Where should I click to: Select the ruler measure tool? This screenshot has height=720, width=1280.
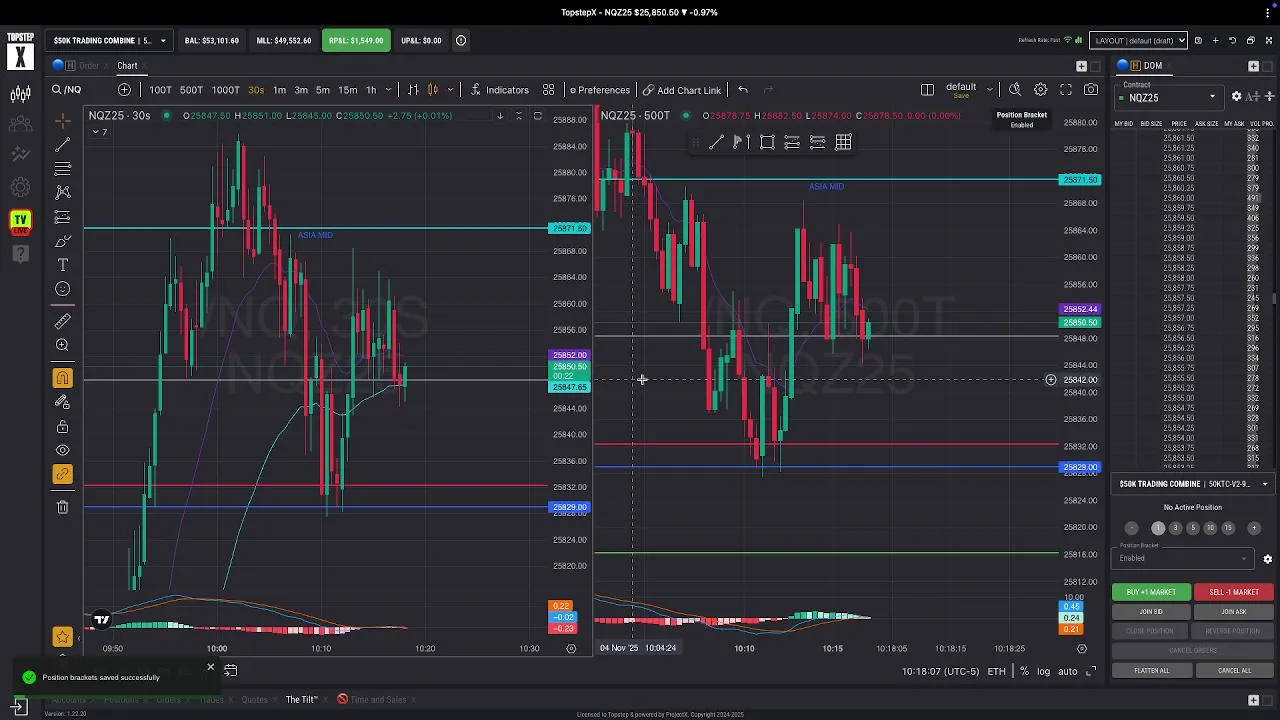63,321
